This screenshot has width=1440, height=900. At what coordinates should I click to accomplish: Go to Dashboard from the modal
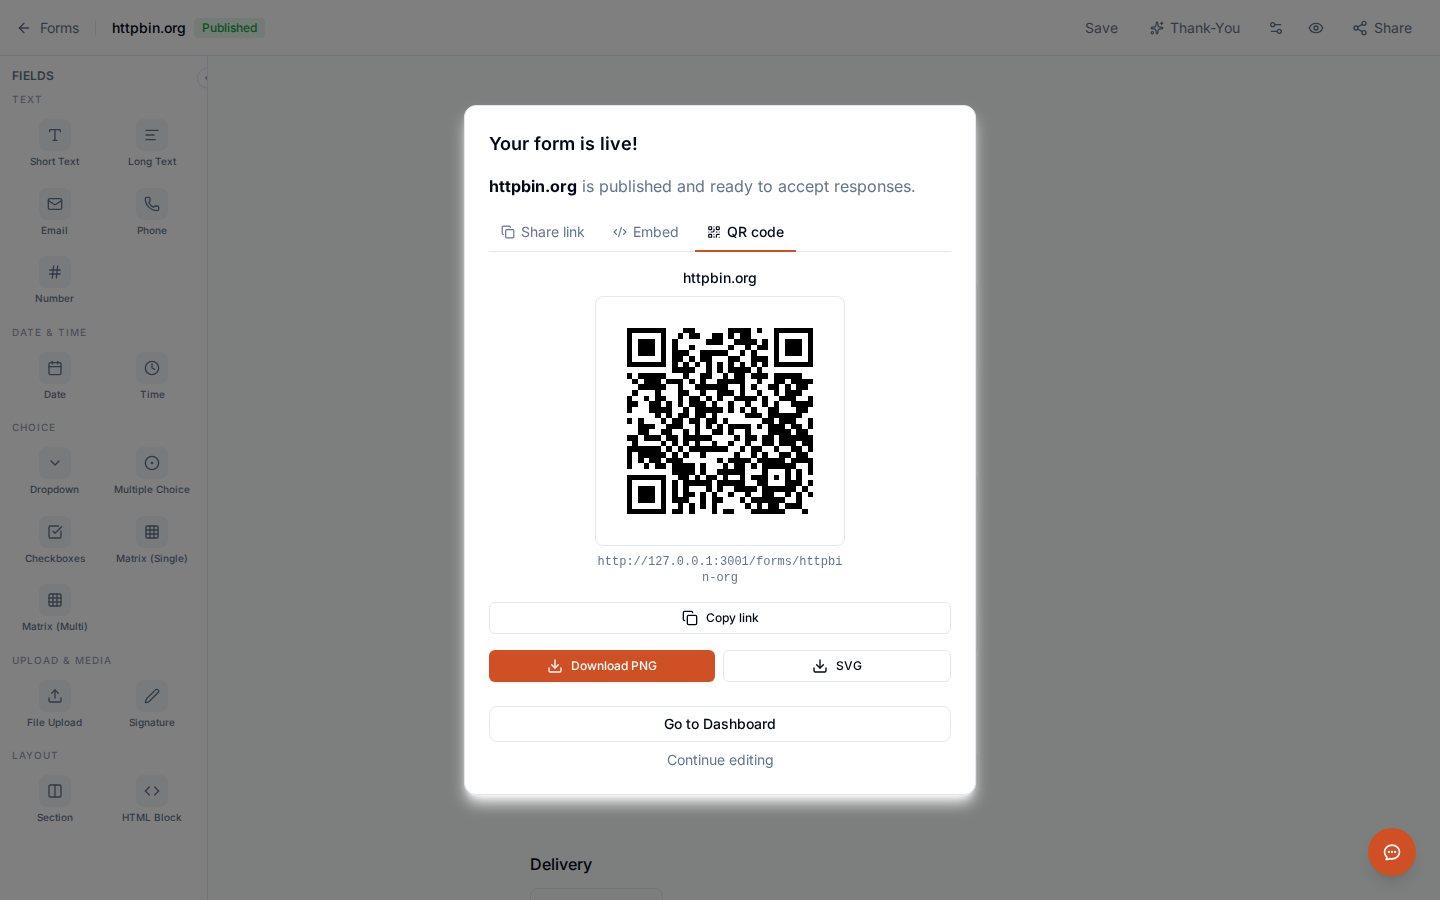tap(720, 724)
